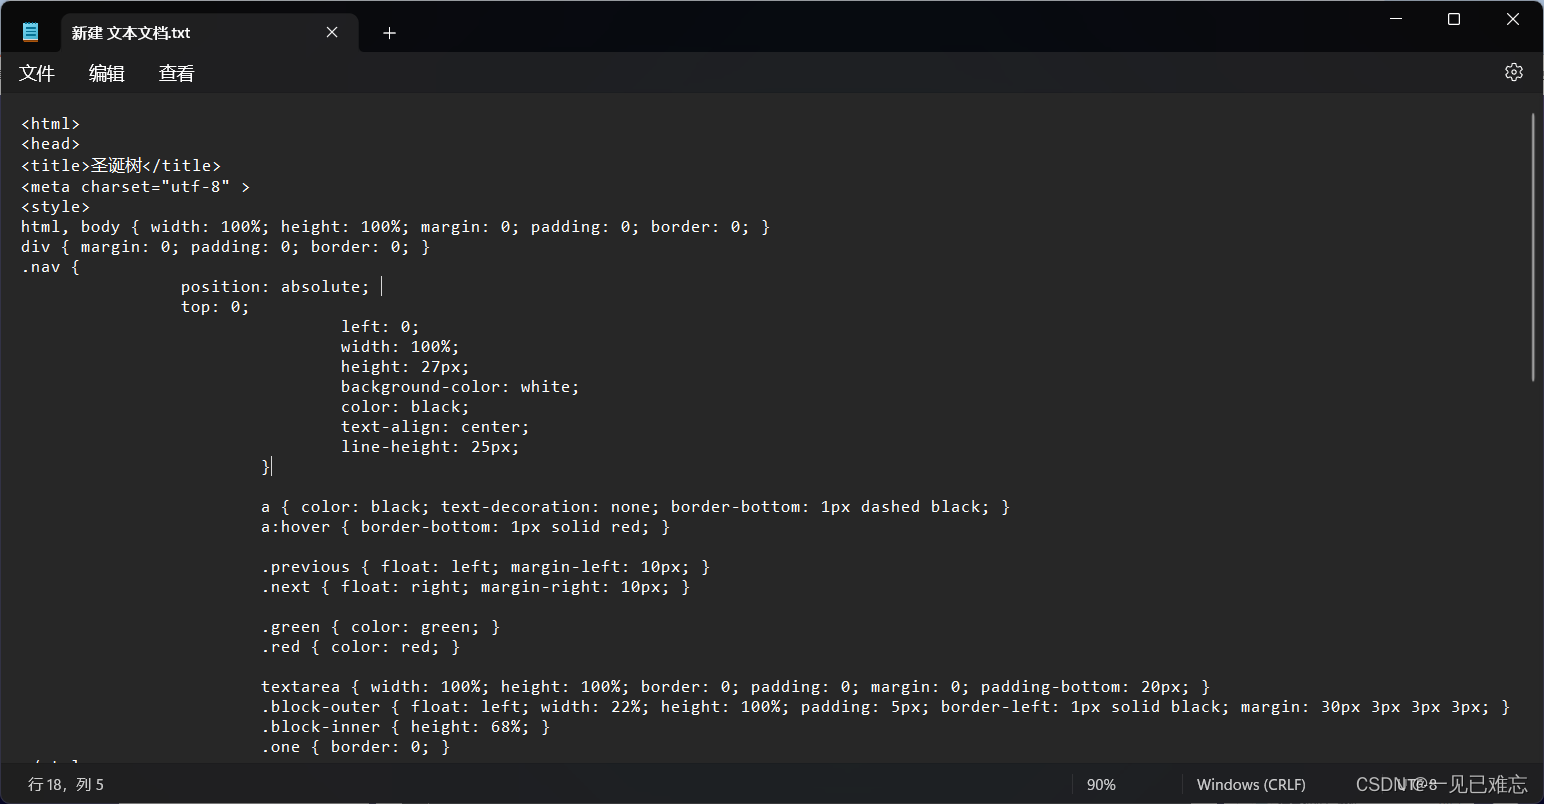Click the .green { color: green; } line
Viewport: 1544px width, 804px height.
[x=380, y=627]
